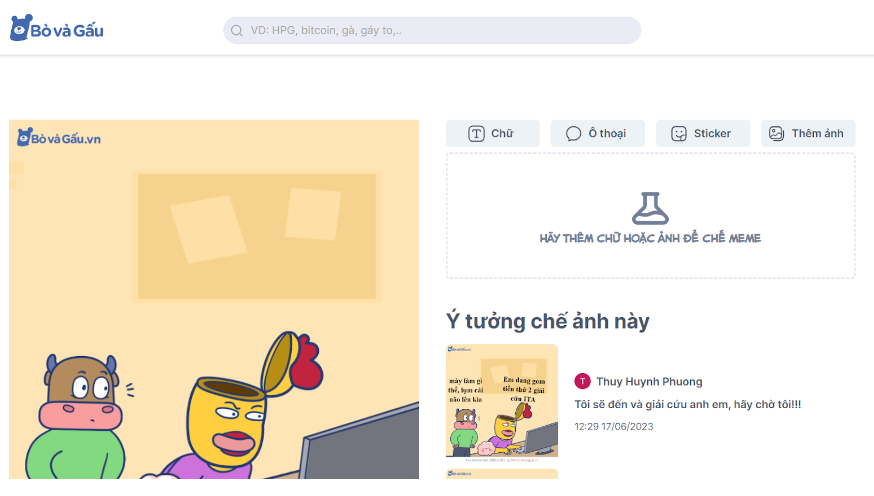
Task: Add text with the Chữ button
Action: click(x=493, y=133)
